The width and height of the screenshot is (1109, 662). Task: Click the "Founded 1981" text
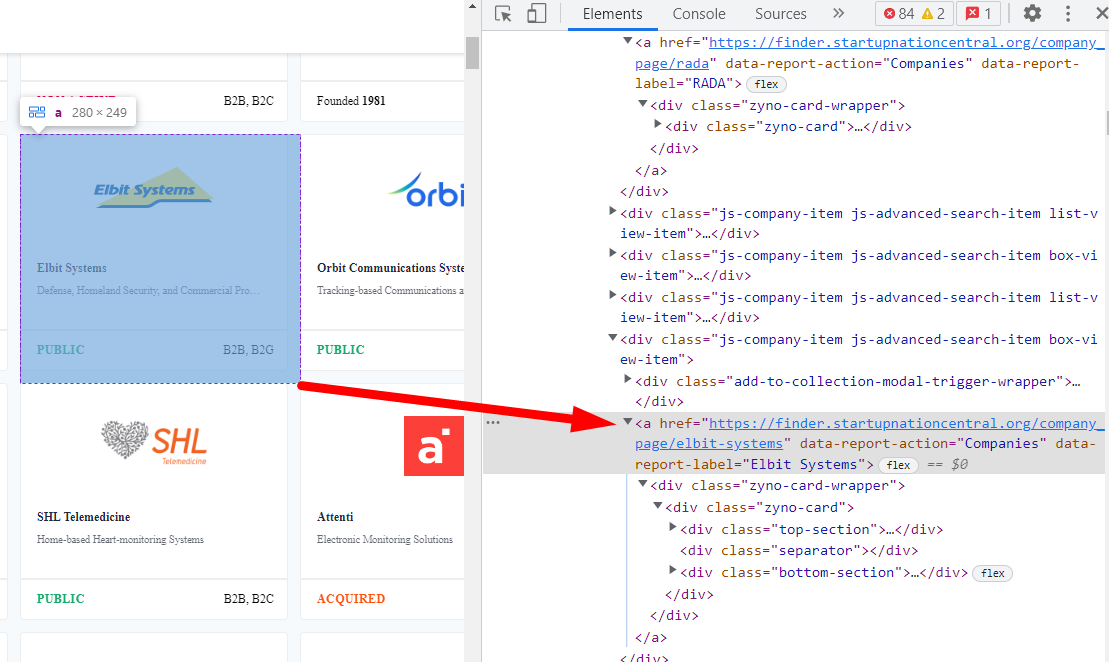(x=351, y=101)
